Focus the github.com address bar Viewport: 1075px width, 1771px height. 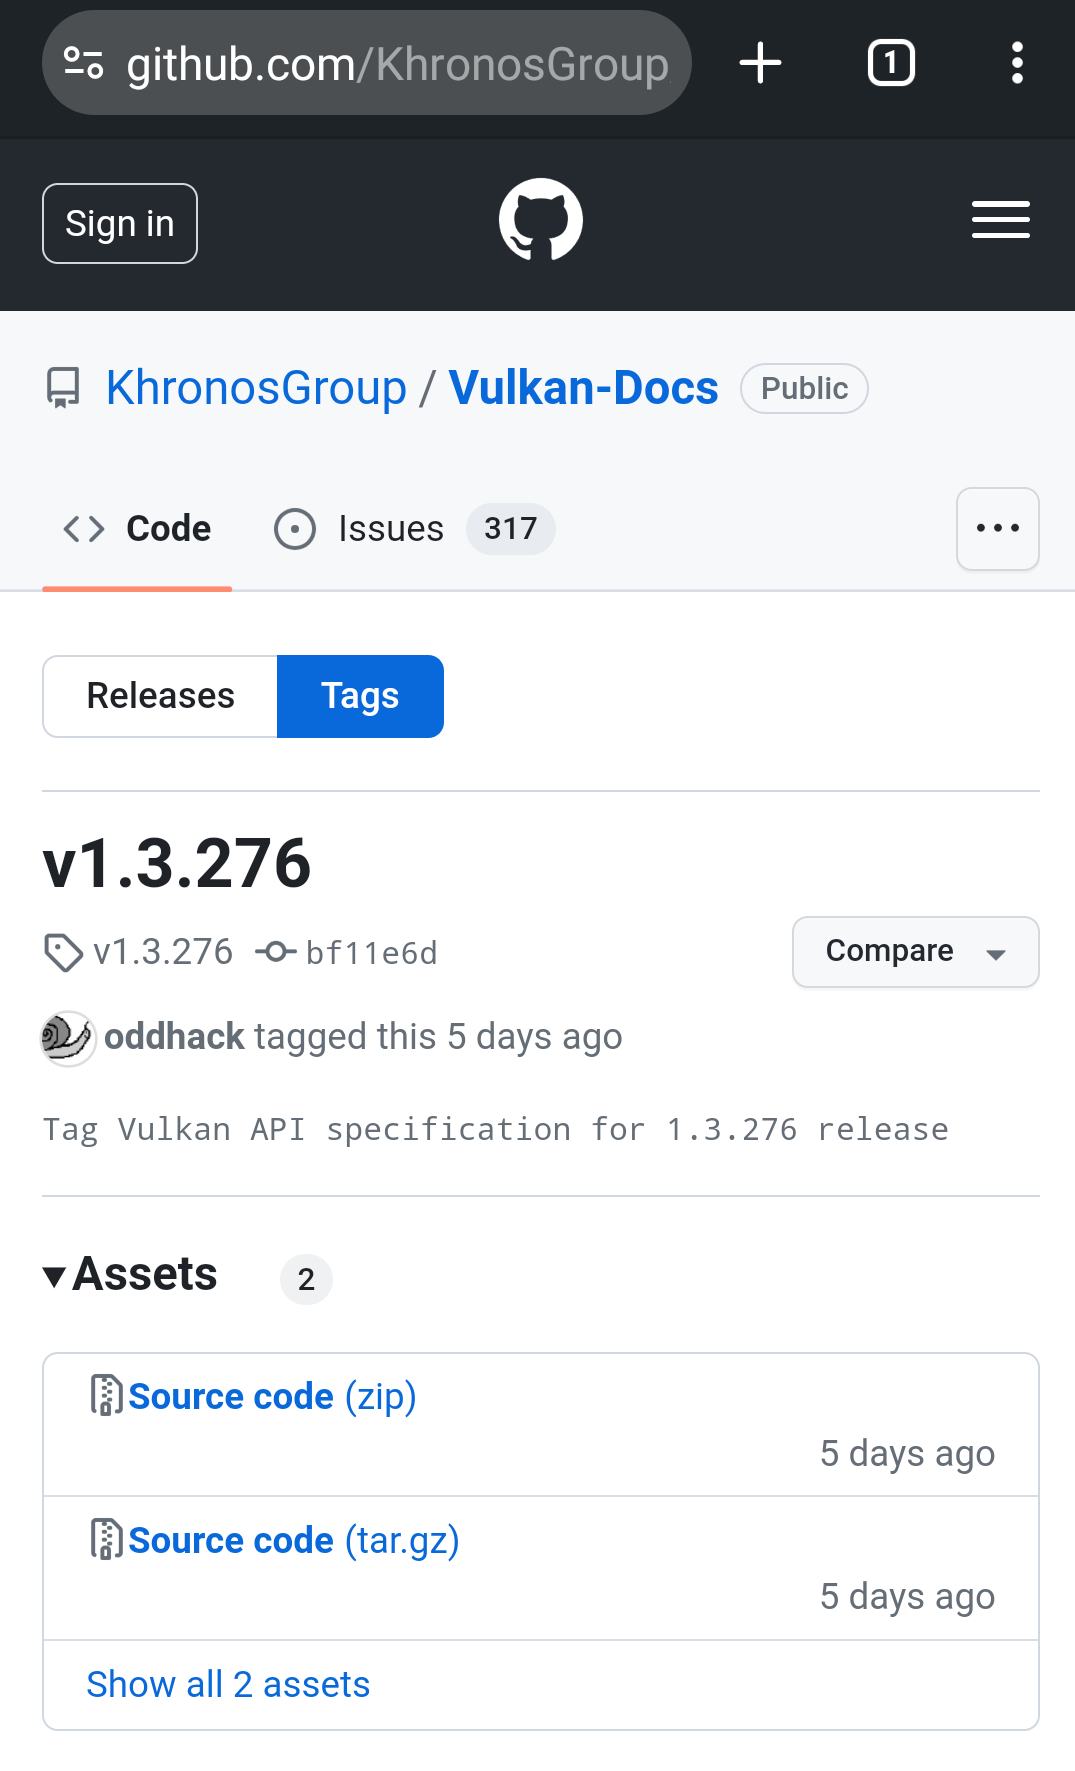tap(397, 65)
